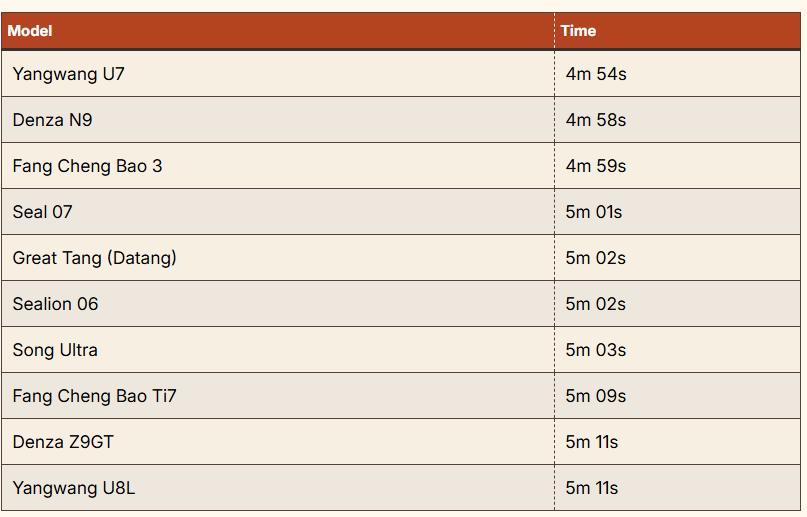Click the Fang Cheng Bao Ti7 cell
The image size is (807, 517).
pos(94,396)
